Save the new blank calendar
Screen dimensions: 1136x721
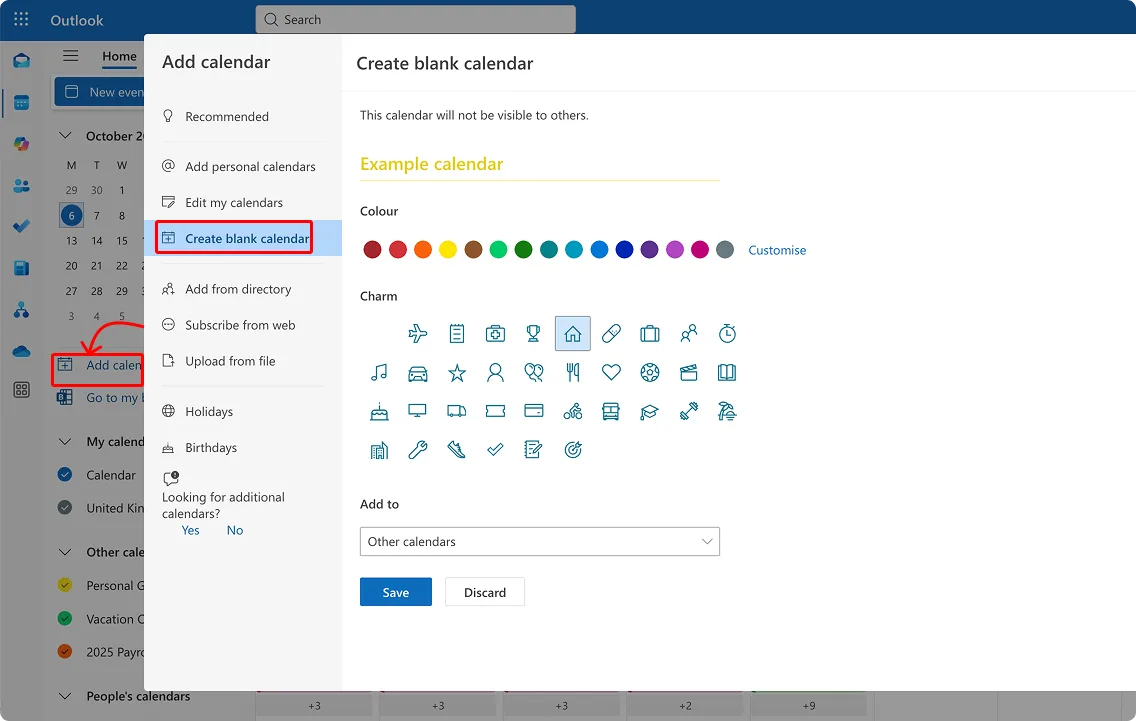(x=395, y=591)
